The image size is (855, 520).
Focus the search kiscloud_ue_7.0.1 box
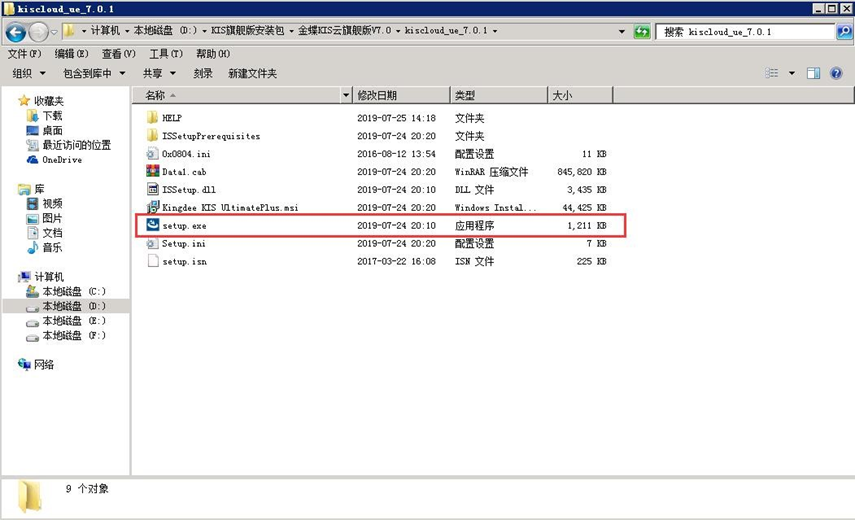click(x=745, y=32)
